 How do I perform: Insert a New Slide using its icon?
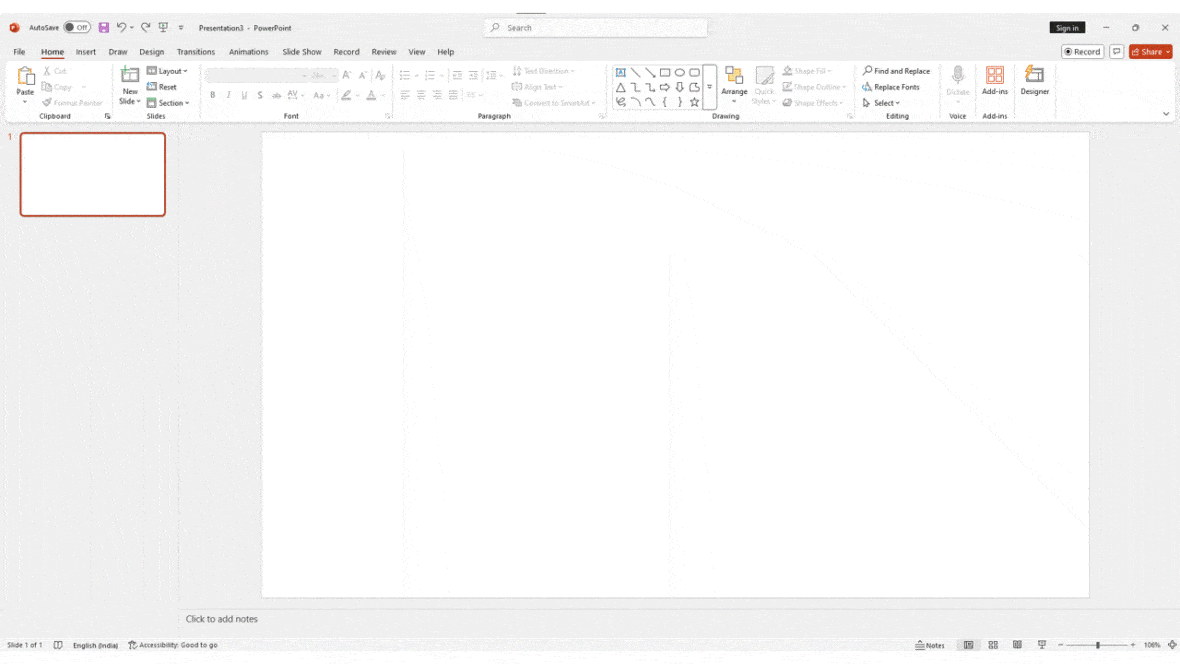(x=130, y=75)
